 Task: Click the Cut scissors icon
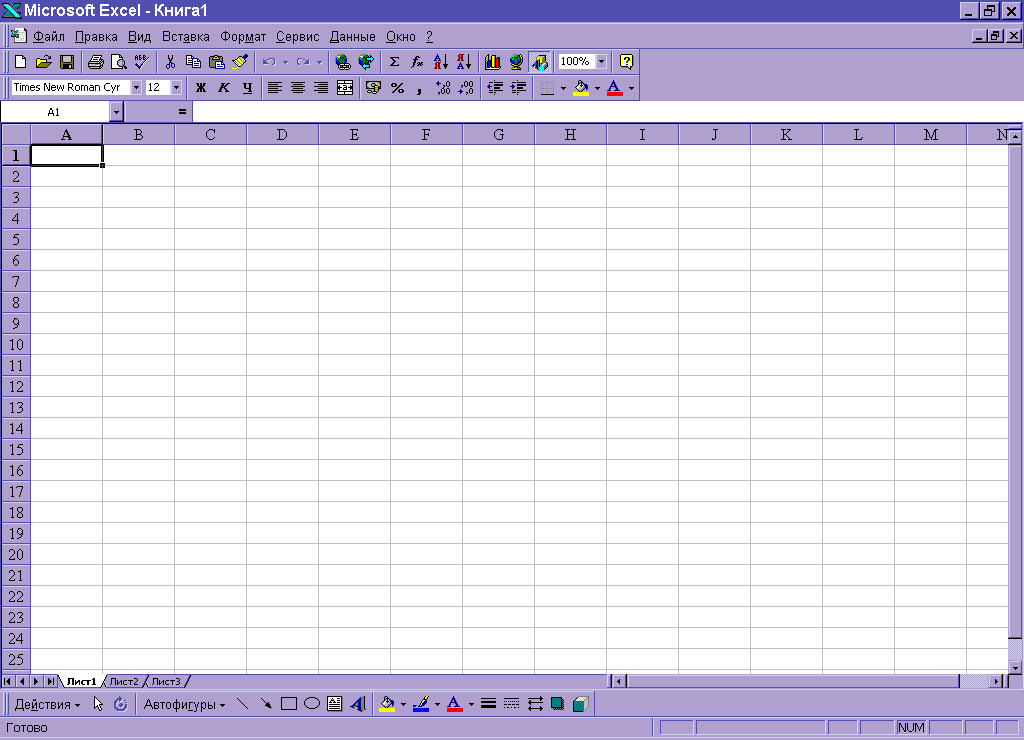tap(170, 62)
